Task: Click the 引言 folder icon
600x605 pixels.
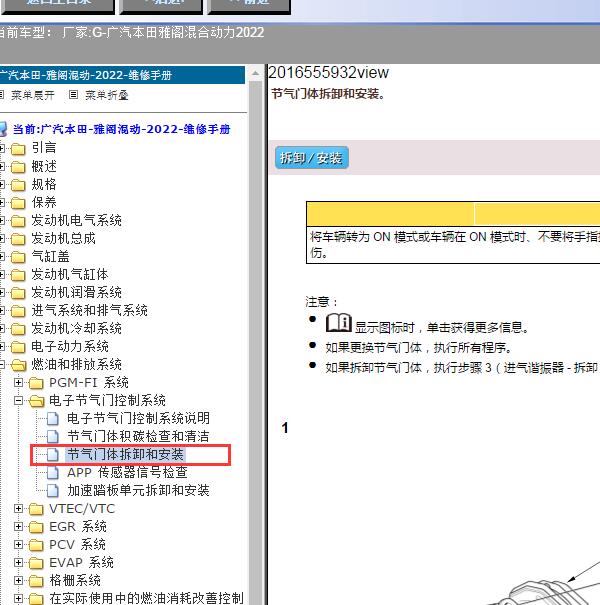Action: [18, 149]
